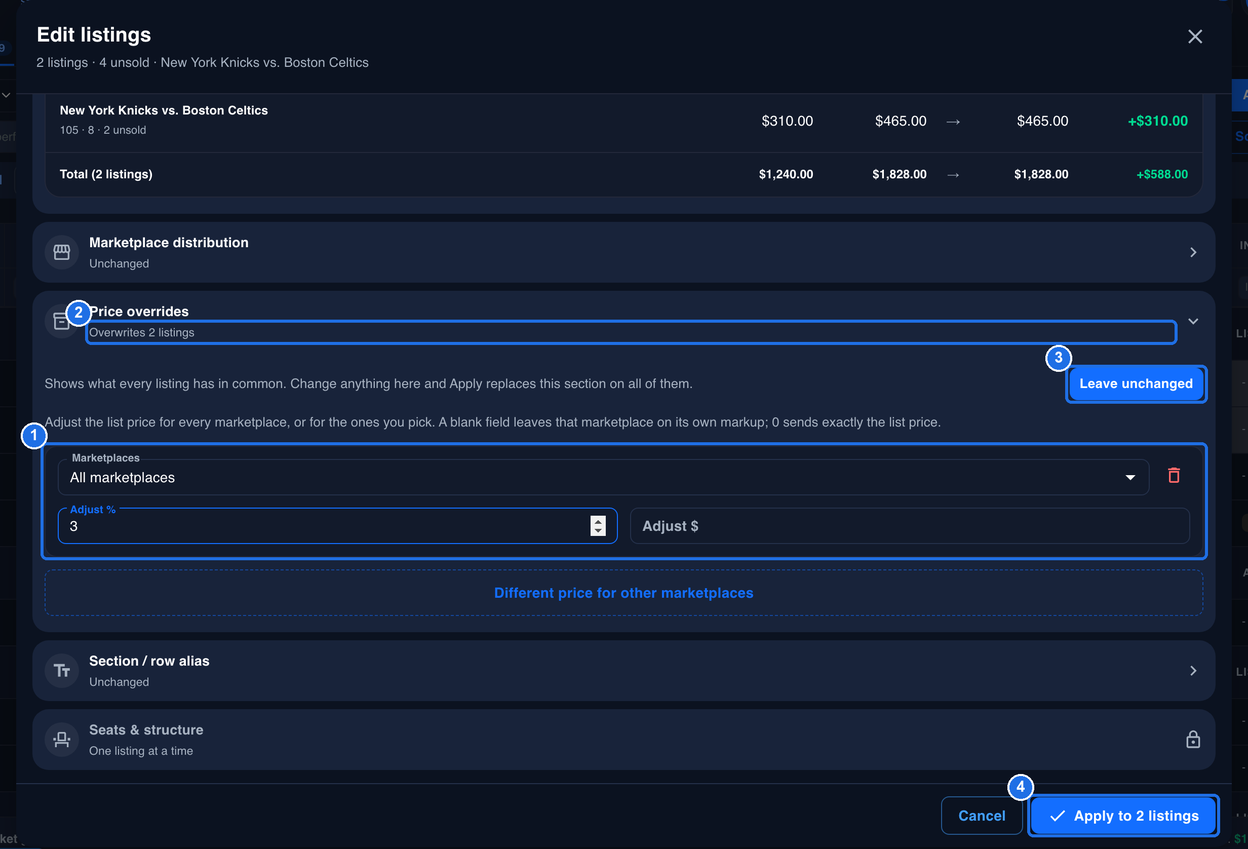Click the $310.00 cost value
Screen dimensions: 1248x849
[787, 121]
